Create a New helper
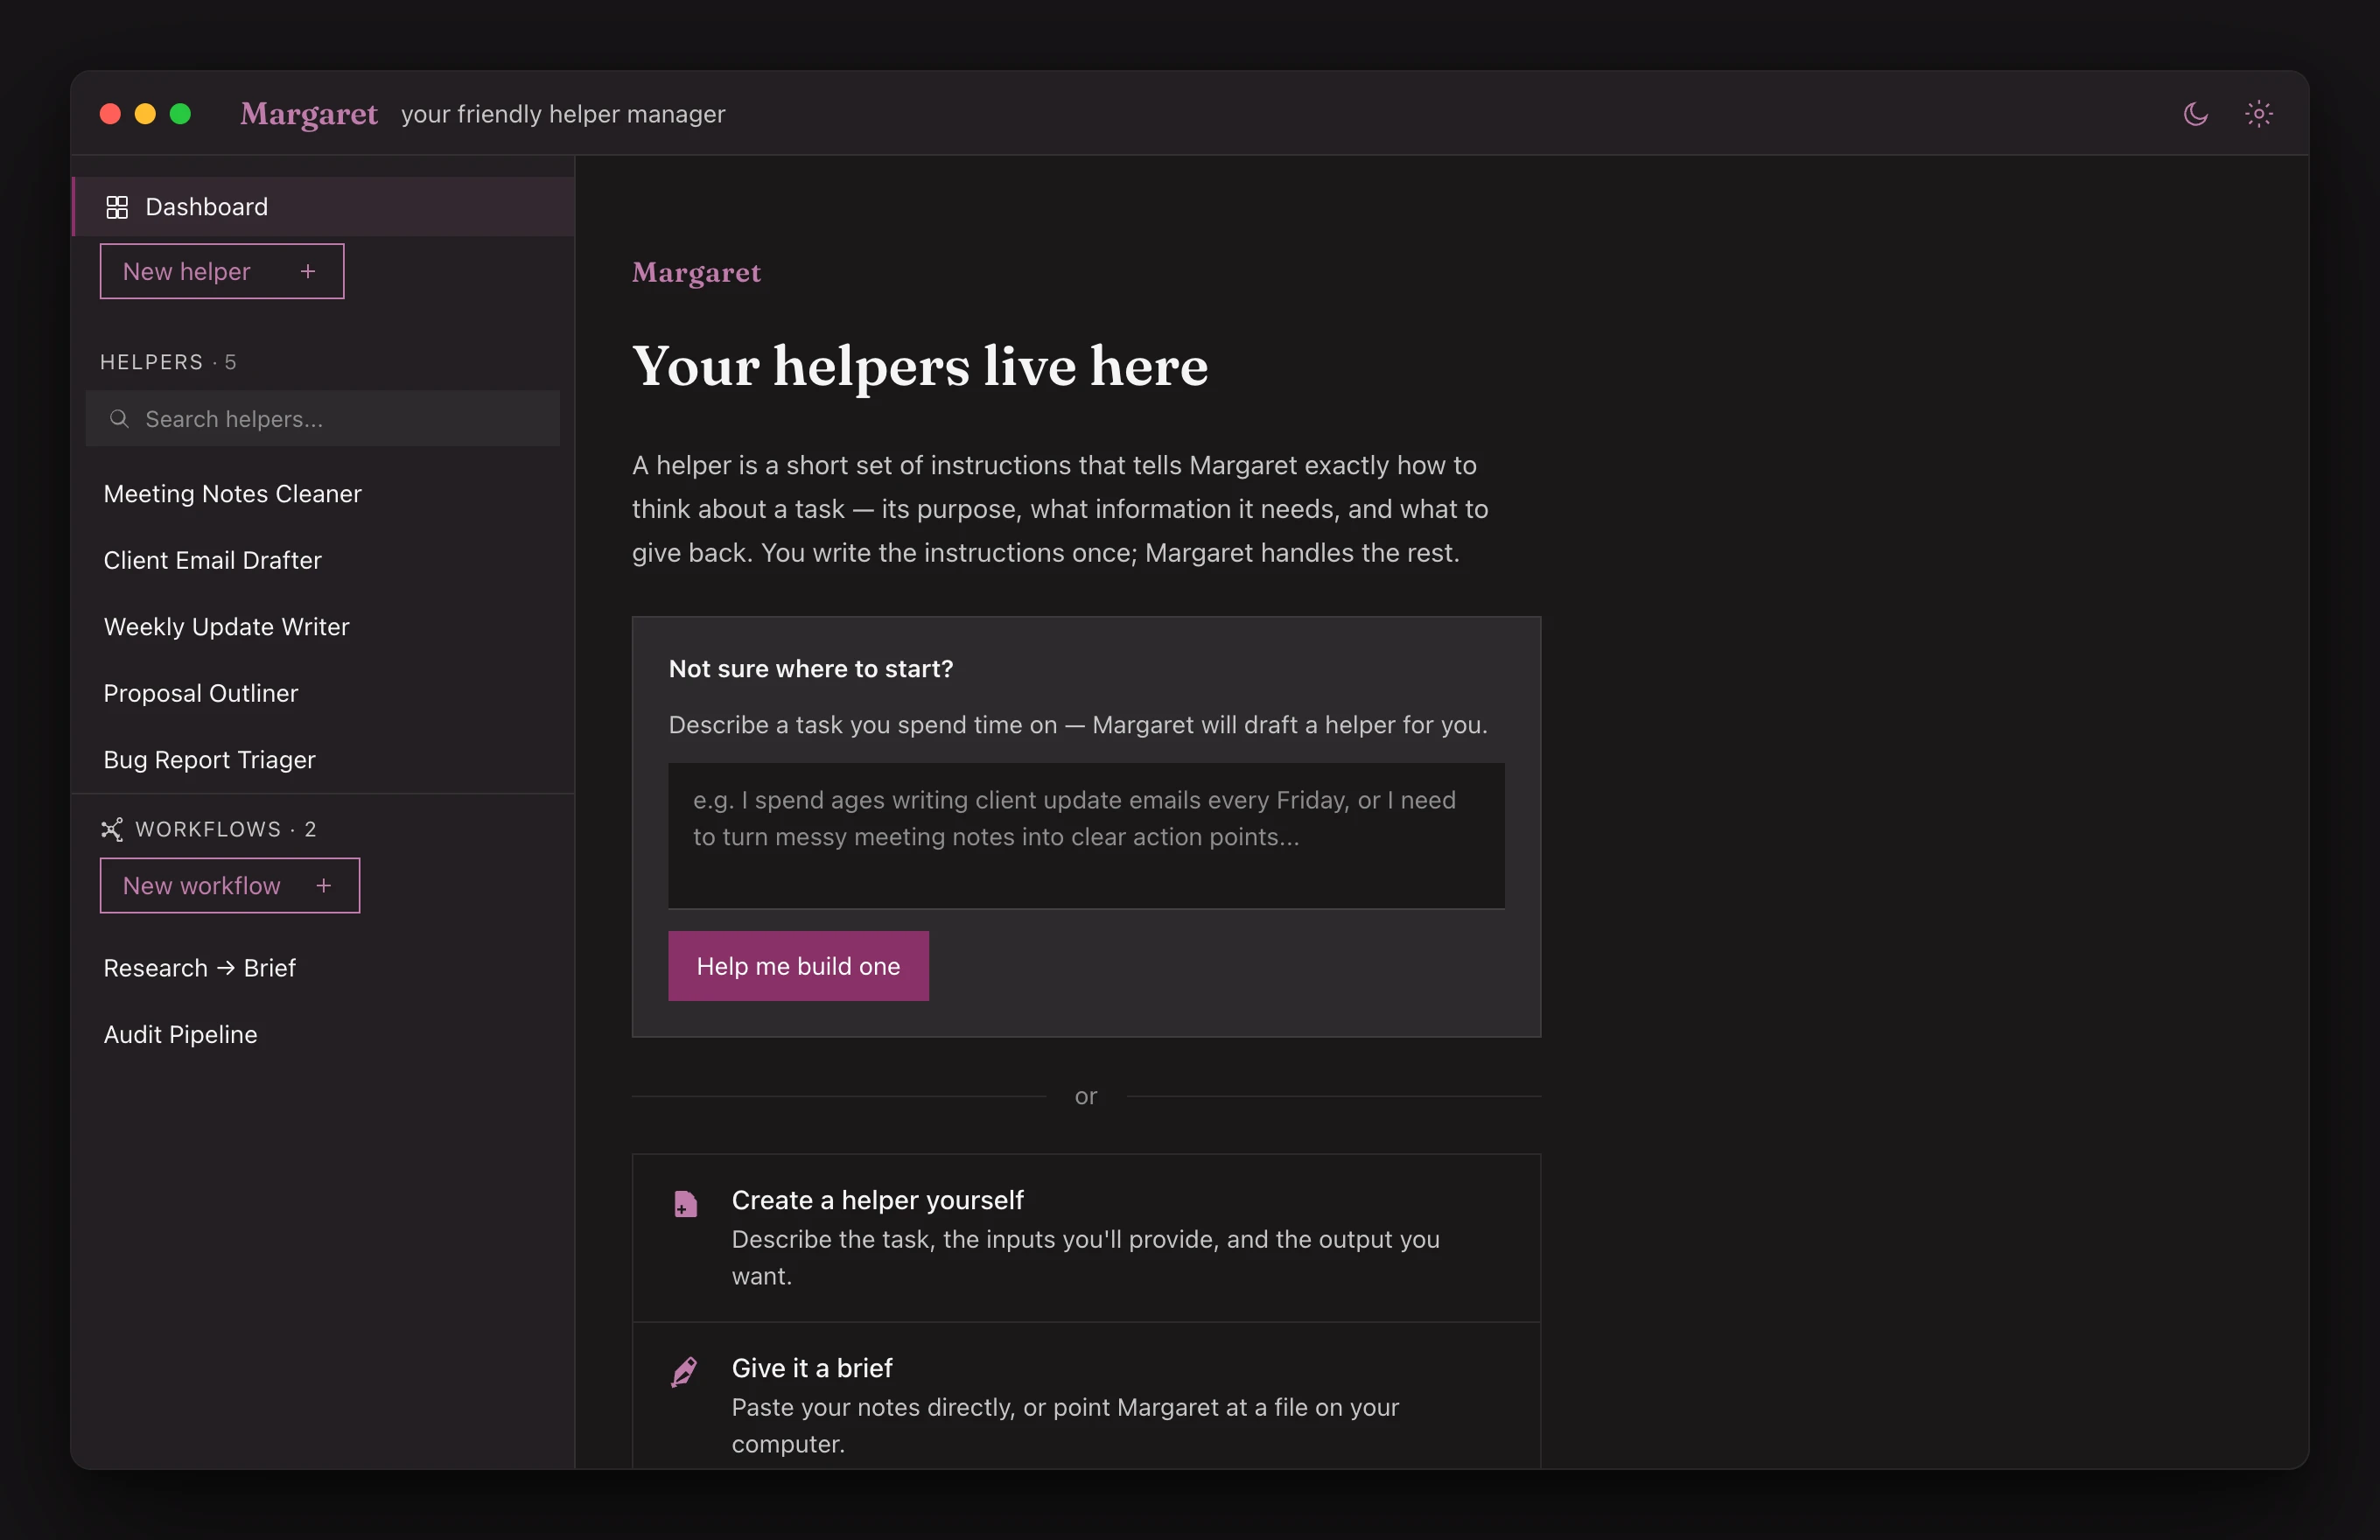 pyautogui.click(x=222, y=271)
